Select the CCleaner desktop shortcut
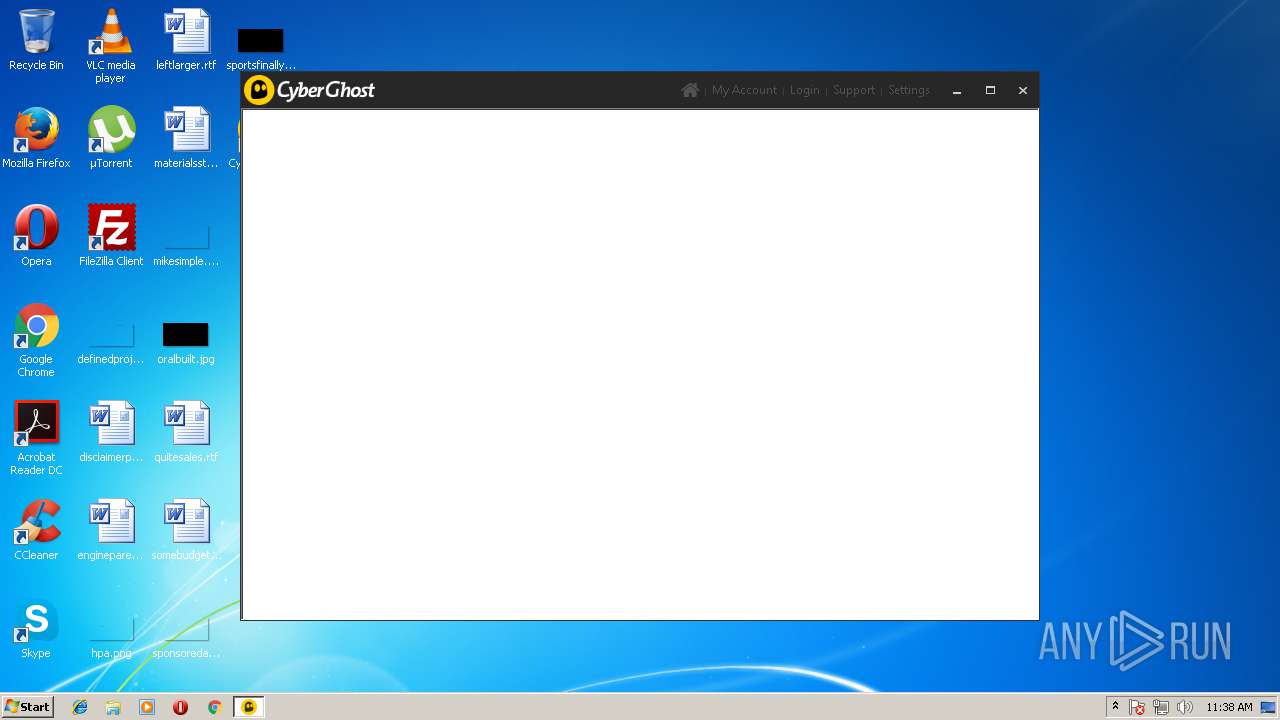The width and height of the screenshot is (1280, 720). tap(36, 530)
